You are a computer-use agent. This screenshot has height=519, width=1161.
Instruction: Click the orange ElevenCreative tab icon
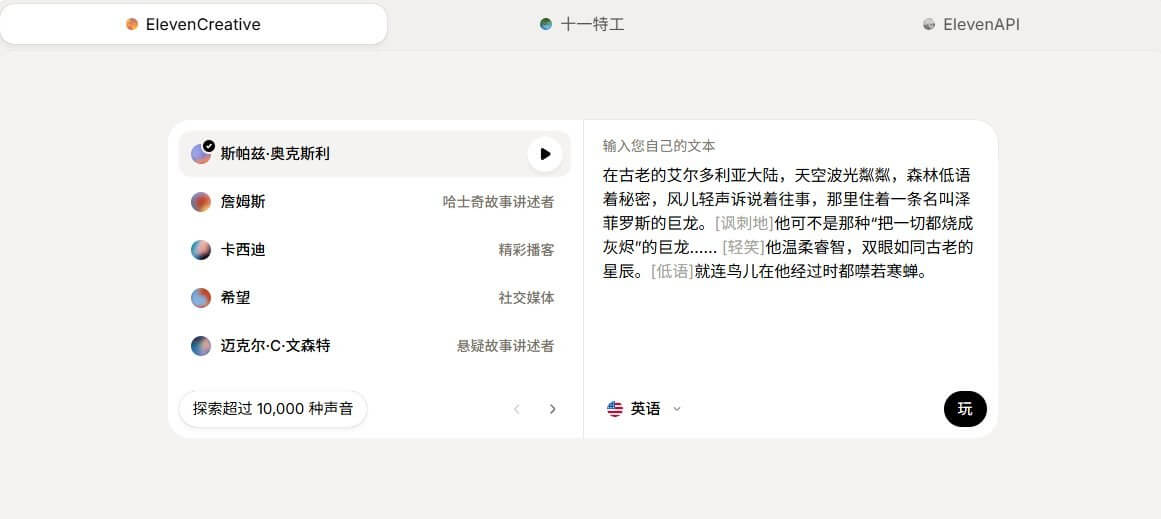(x=132, y=24)
